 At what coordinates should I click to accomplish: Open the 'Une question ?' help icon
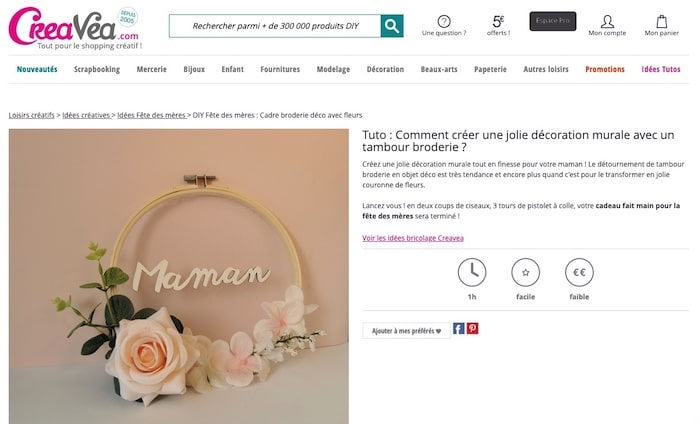444,21
